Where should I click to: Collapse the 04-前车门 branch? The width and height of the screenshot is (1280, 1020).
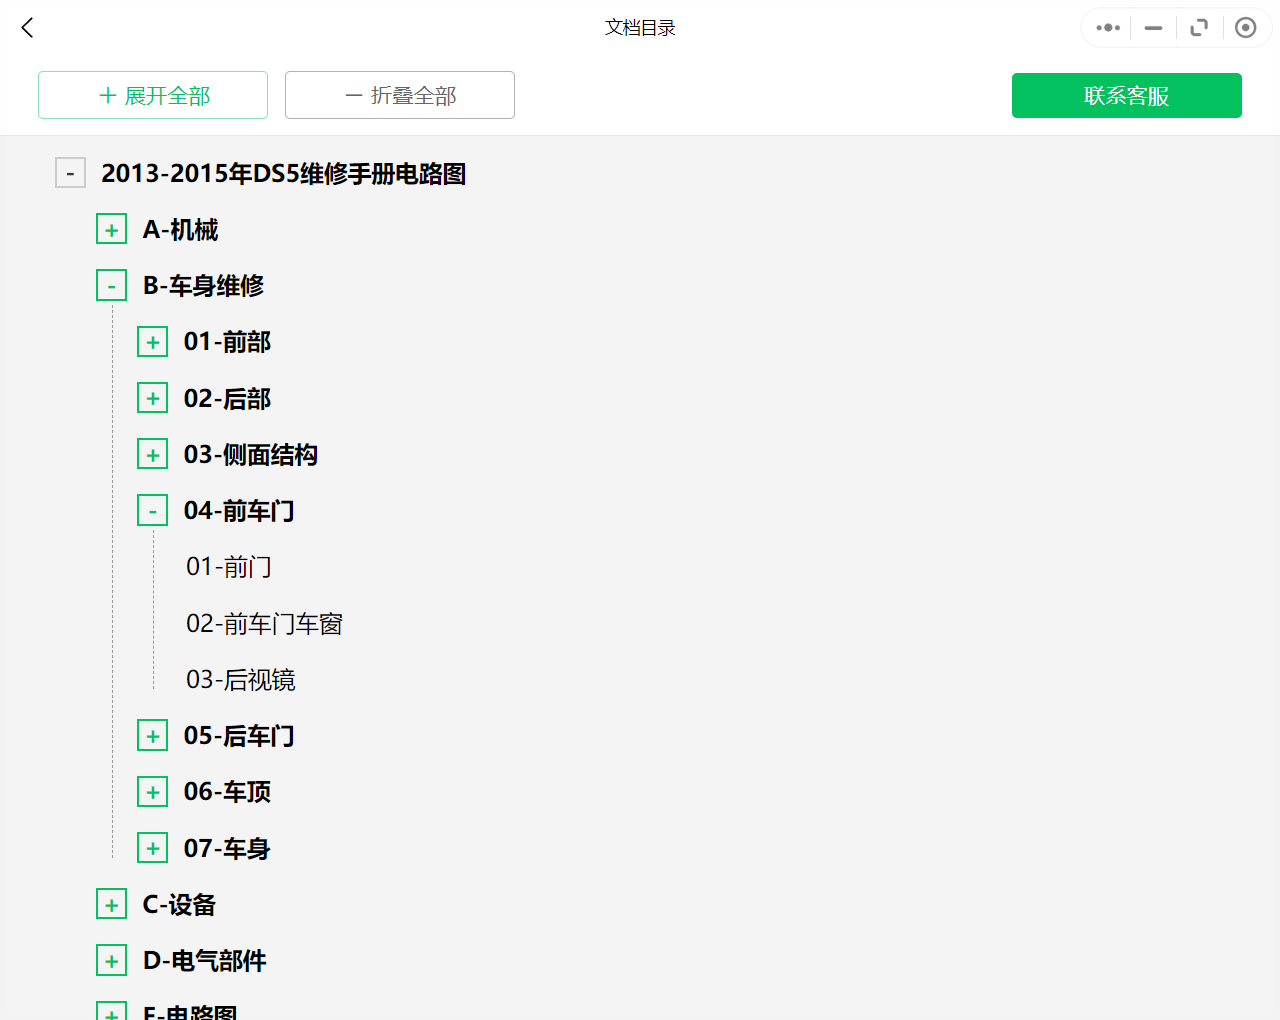[152, 509]
